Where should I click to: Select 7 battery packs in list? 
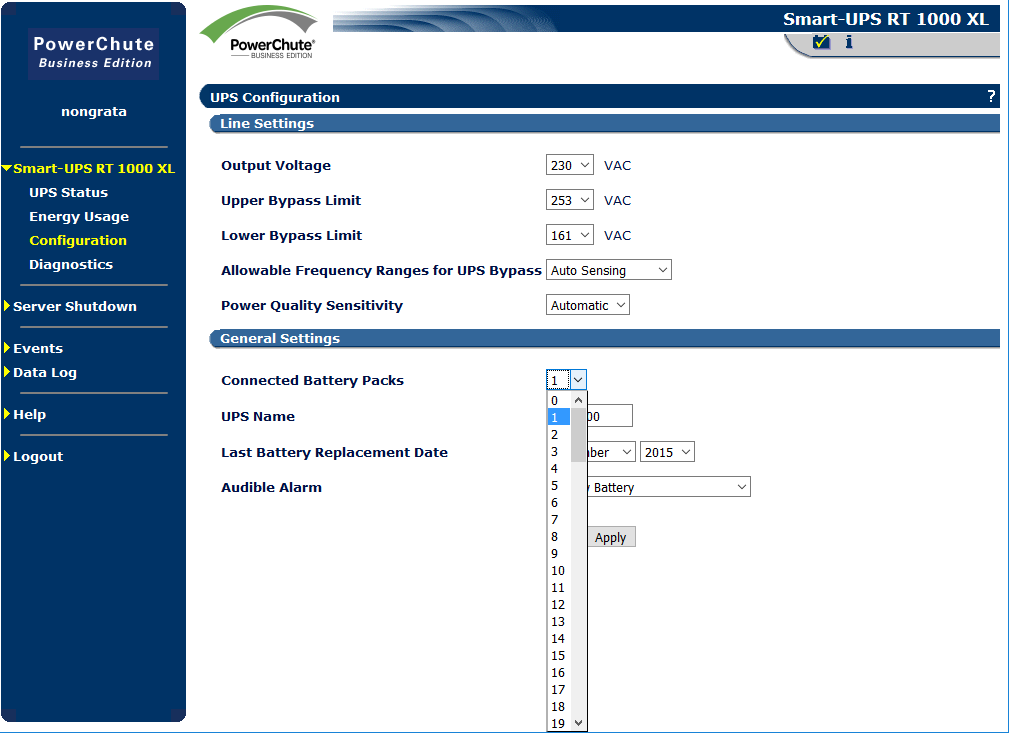pos(559,519)
